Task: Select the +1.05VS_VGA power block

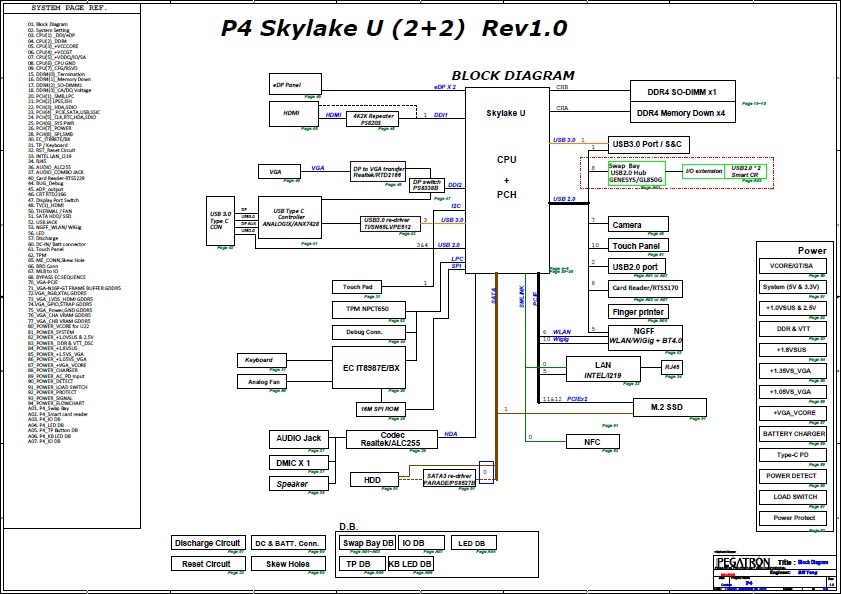Action: (793, 392)
